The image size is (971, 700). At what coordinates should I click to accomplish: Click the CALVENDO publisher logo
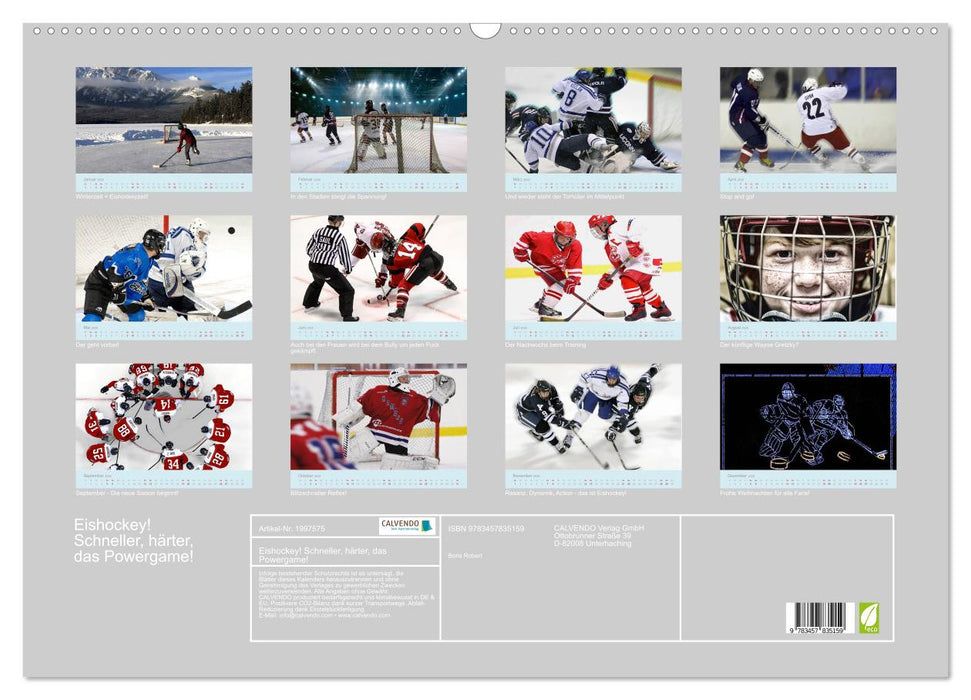pos(398,524)
